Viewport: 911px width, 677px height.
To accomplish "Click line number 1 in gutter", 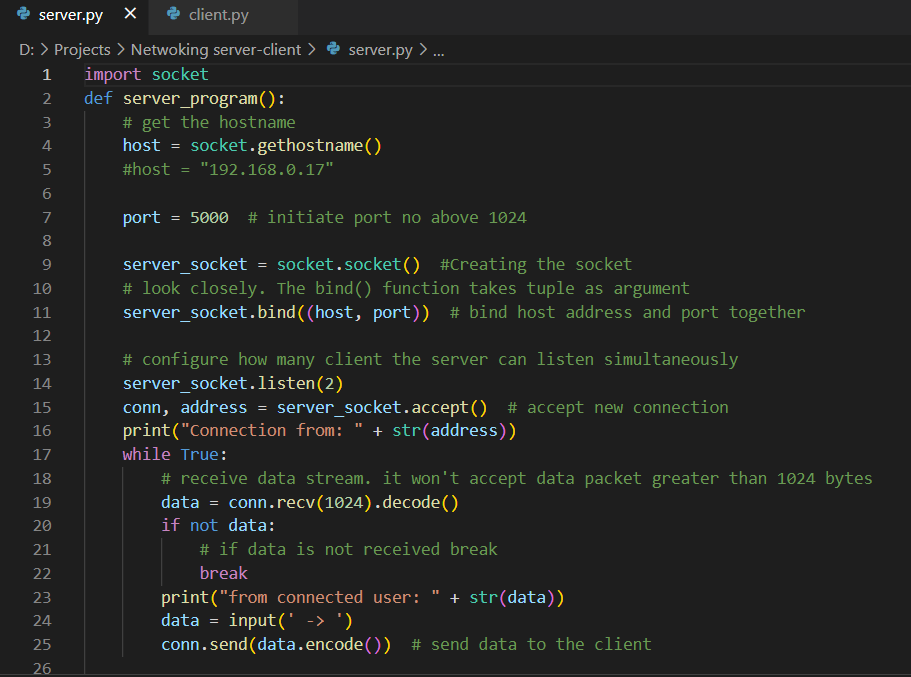I will click(x=46, y=75).
